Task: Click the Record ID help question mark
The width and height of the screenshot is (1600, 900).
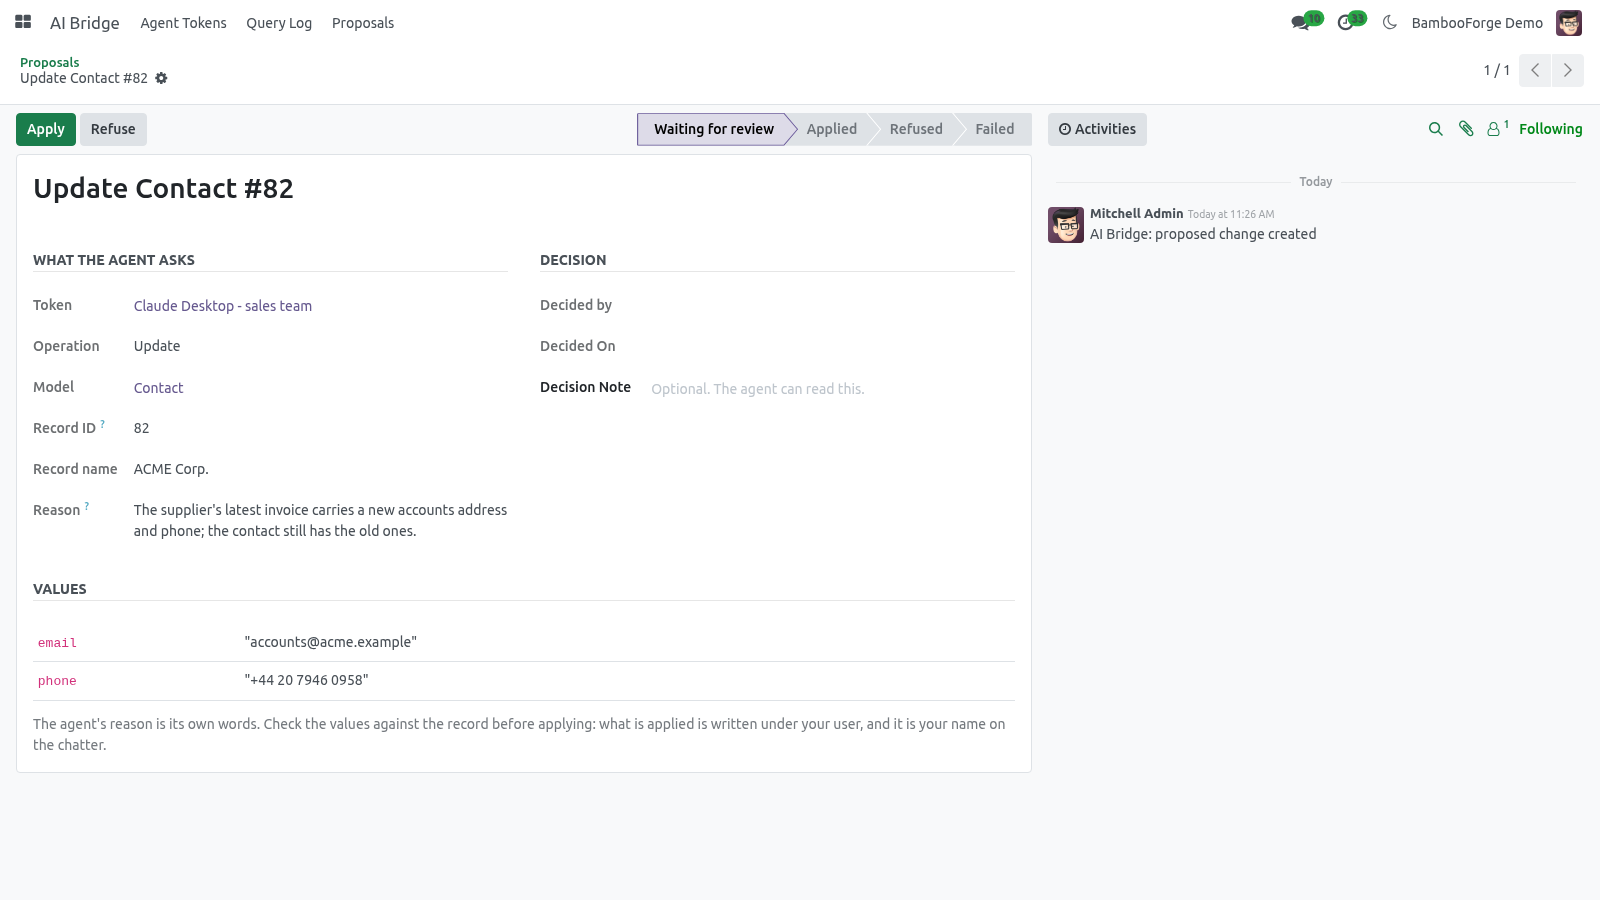Action: [102, 424]
